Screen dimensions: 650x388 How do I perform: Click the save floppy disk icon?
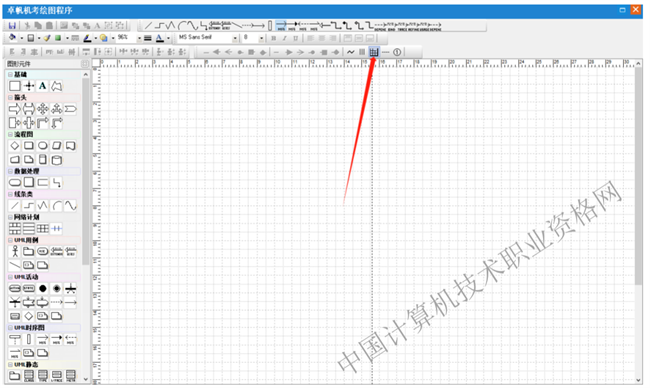tap(12, 26)
